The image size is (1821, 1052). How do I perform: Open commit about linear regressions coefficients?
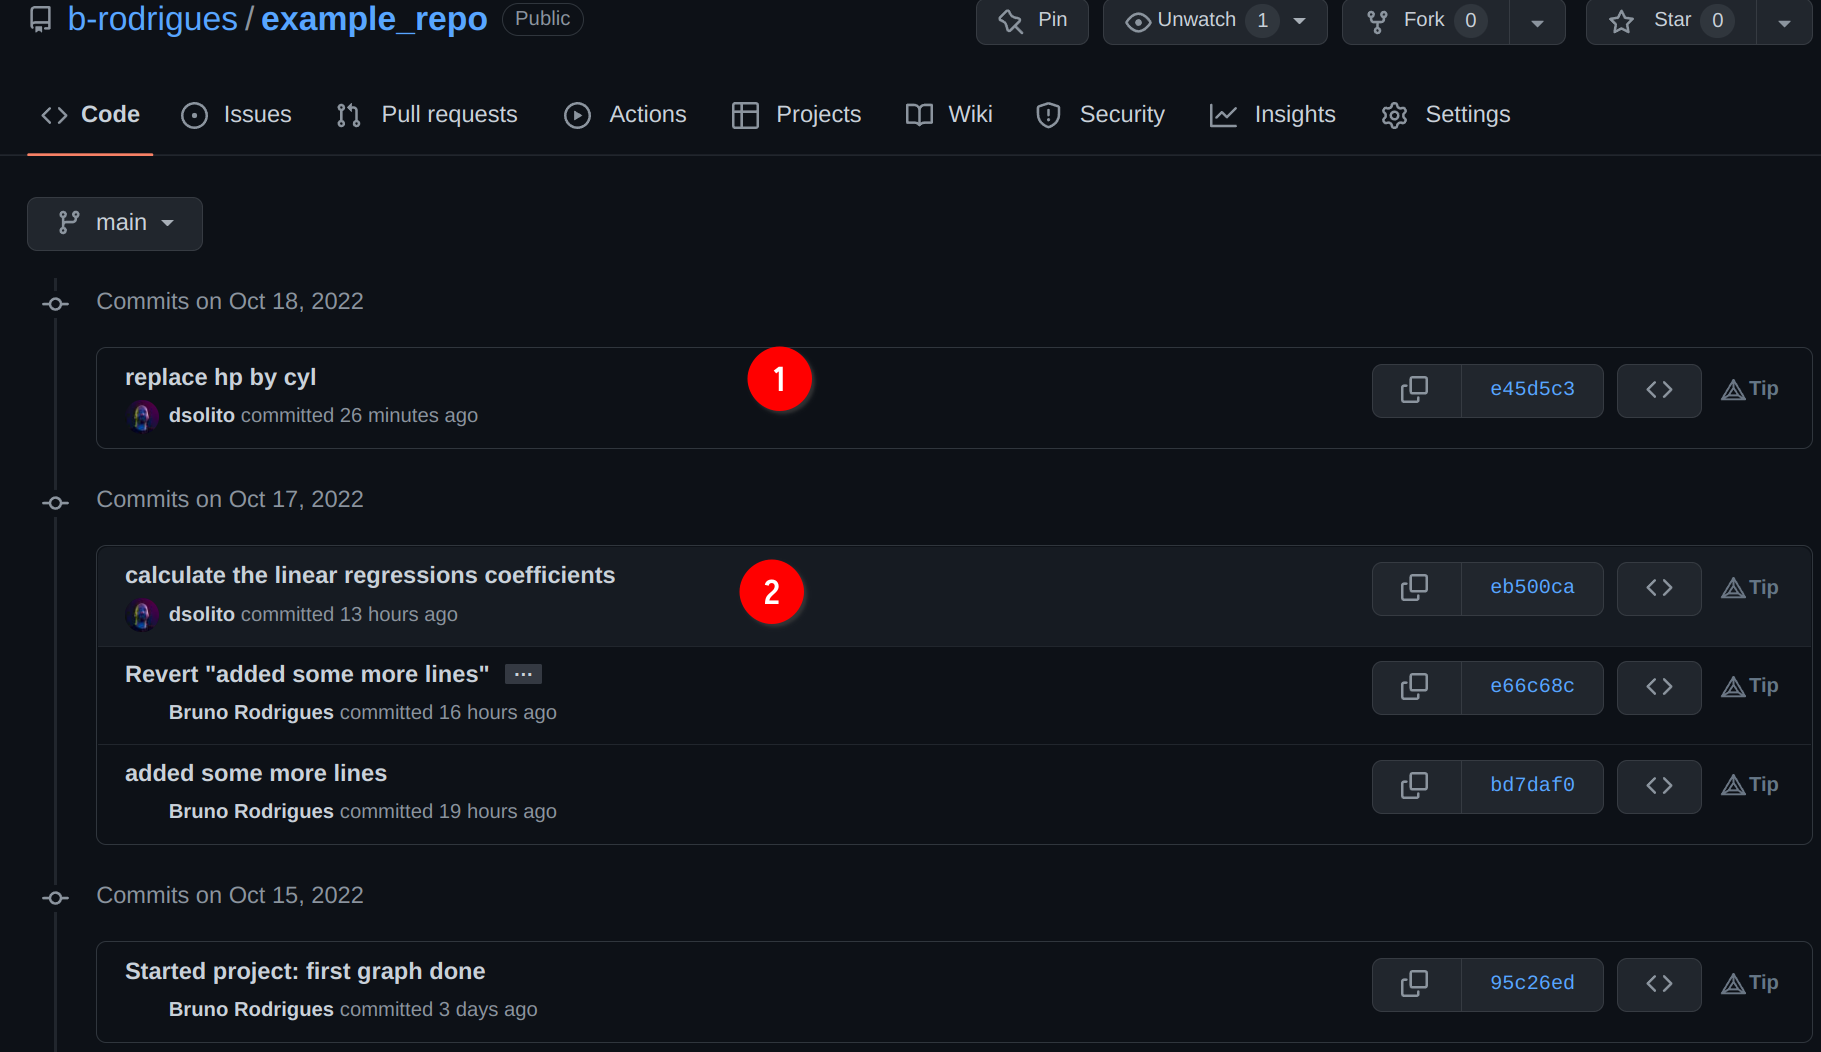pyautogui.click(x=370, y=575)
